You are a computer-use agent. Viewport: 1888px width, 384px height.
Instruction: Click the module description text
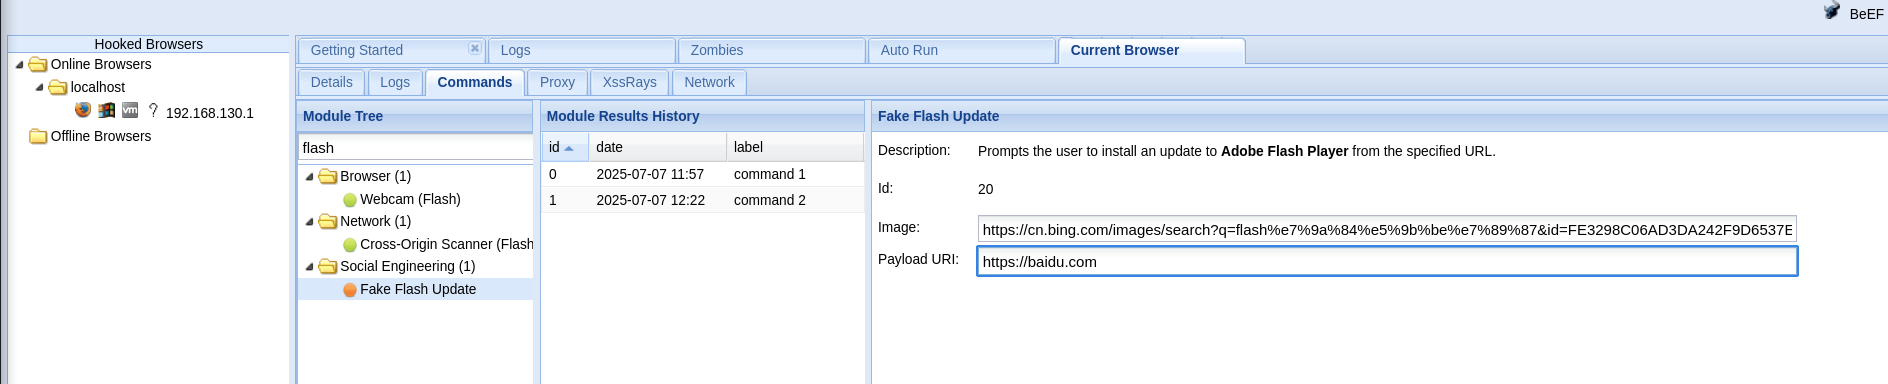[x=1237, y=151]
